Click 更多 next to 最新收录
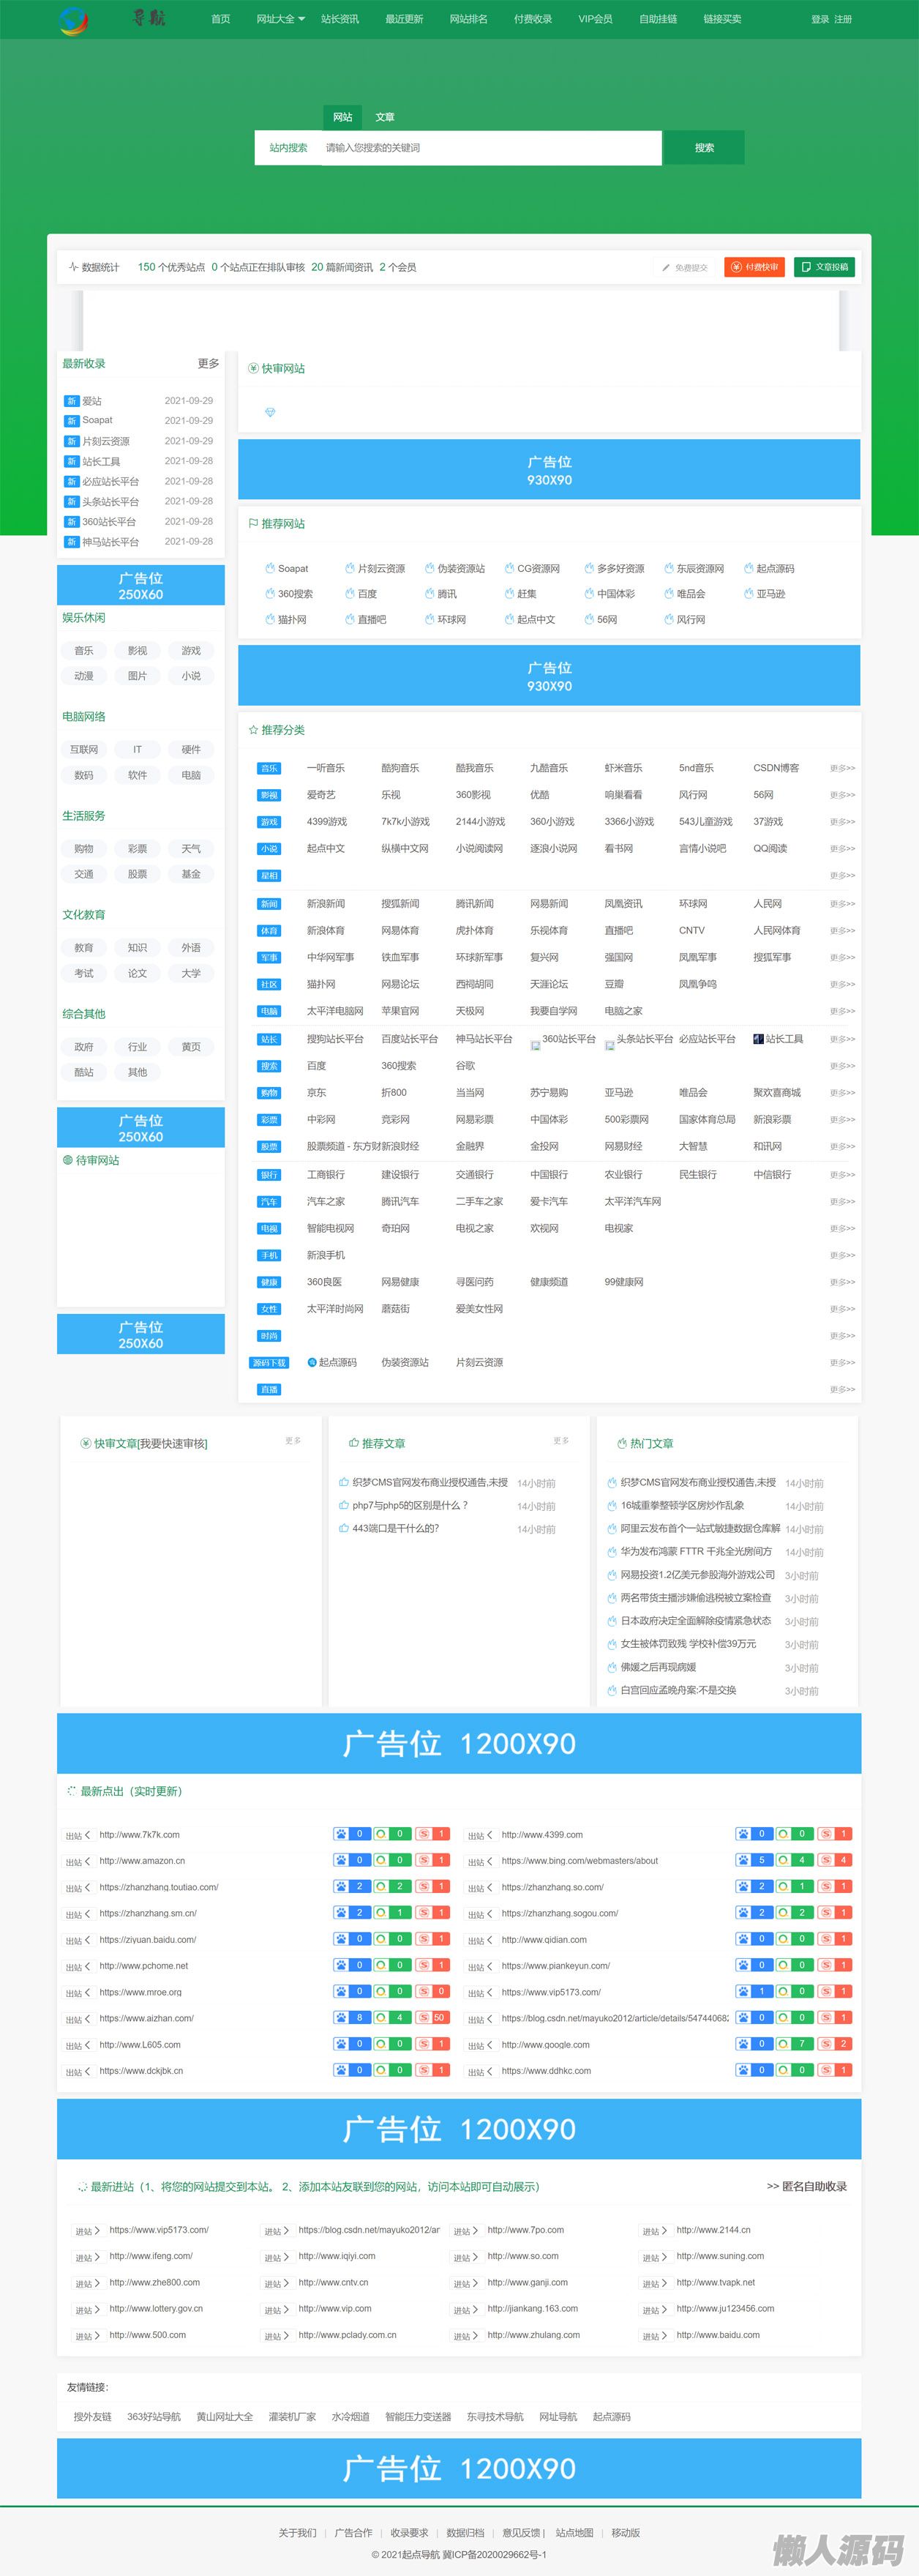The width and height of the screenshot is (919, 2576). [208, 363]
